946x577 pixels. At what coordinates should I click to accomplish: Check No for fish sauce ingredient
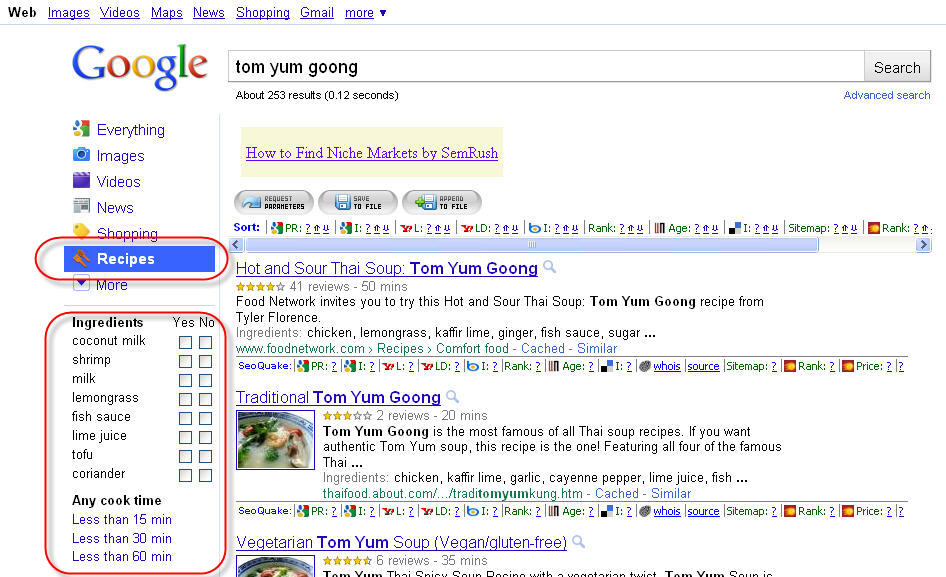pyautogui.click(x=206, y=418)
